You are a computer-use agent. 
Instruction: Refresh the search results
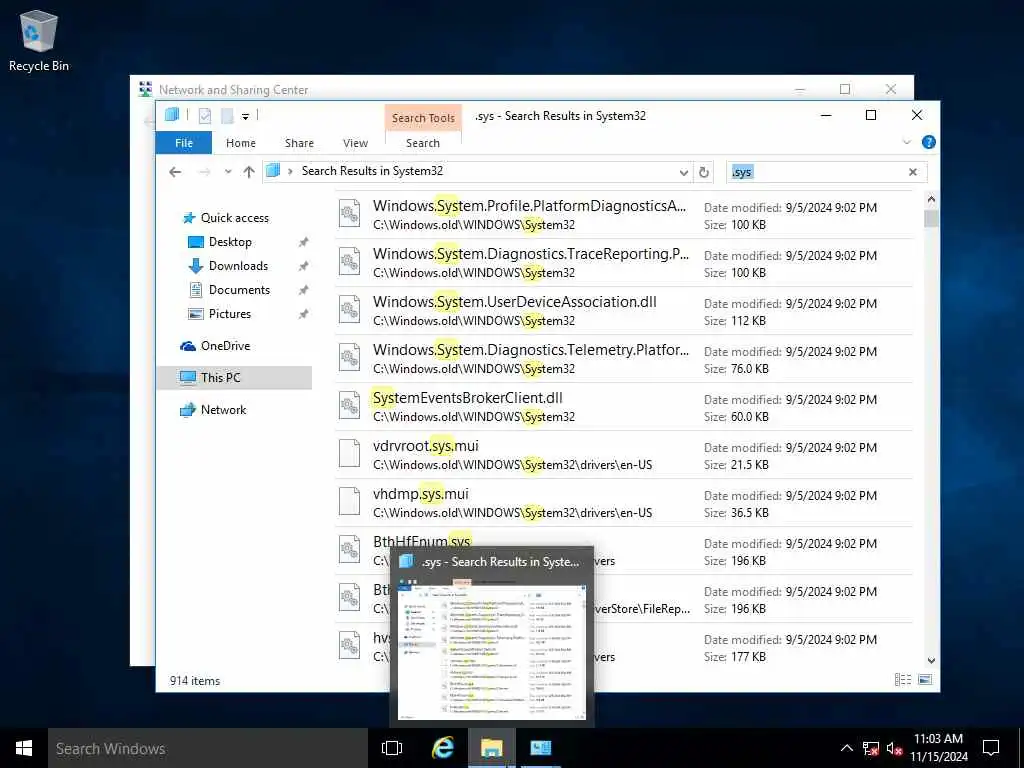point(703,172)
